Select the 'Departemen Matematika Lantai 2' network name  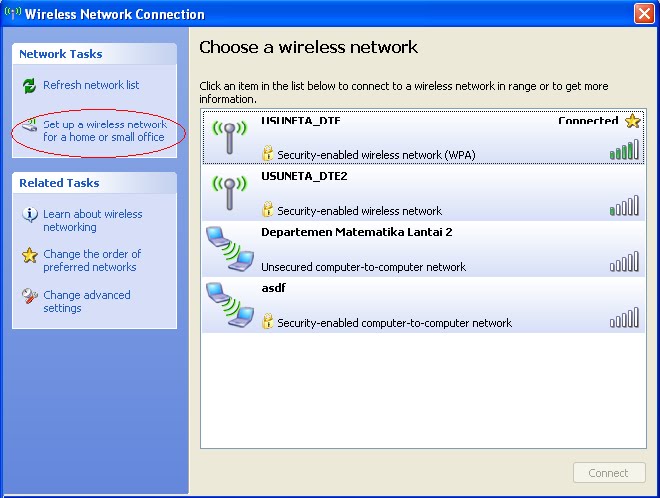pyautogui.click(x=357, y=232)
